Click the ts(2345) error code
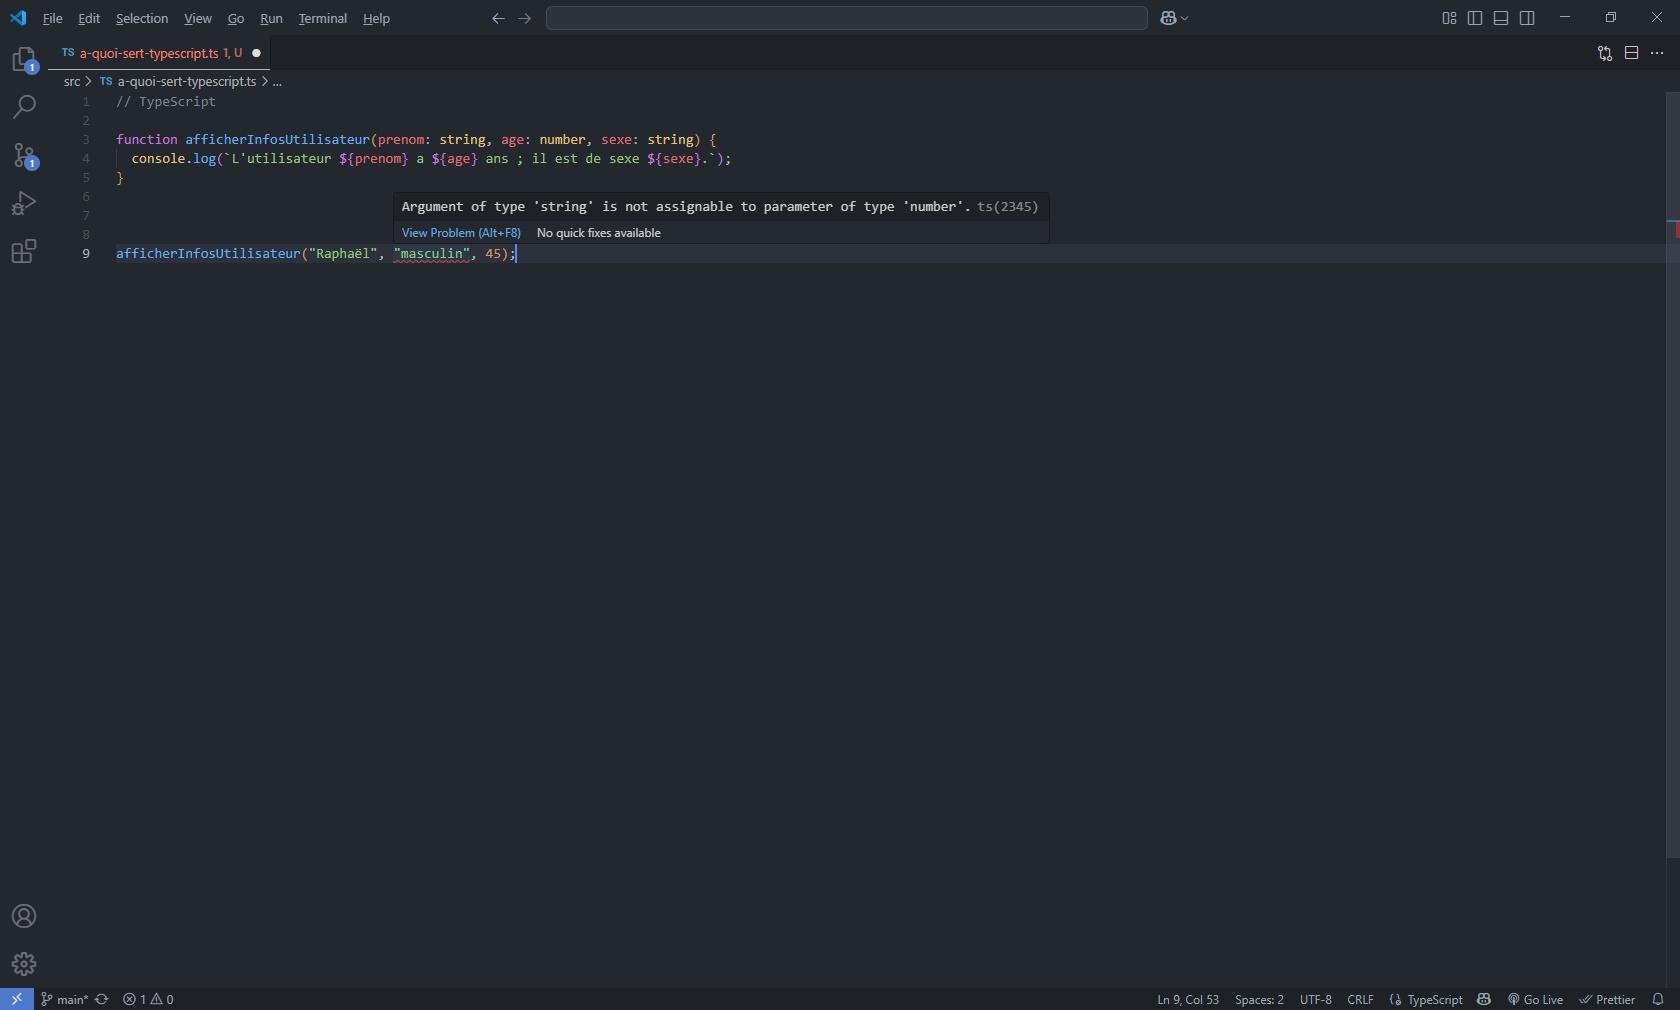The image size is (1680, 1010). click(x=1008, y=207)
